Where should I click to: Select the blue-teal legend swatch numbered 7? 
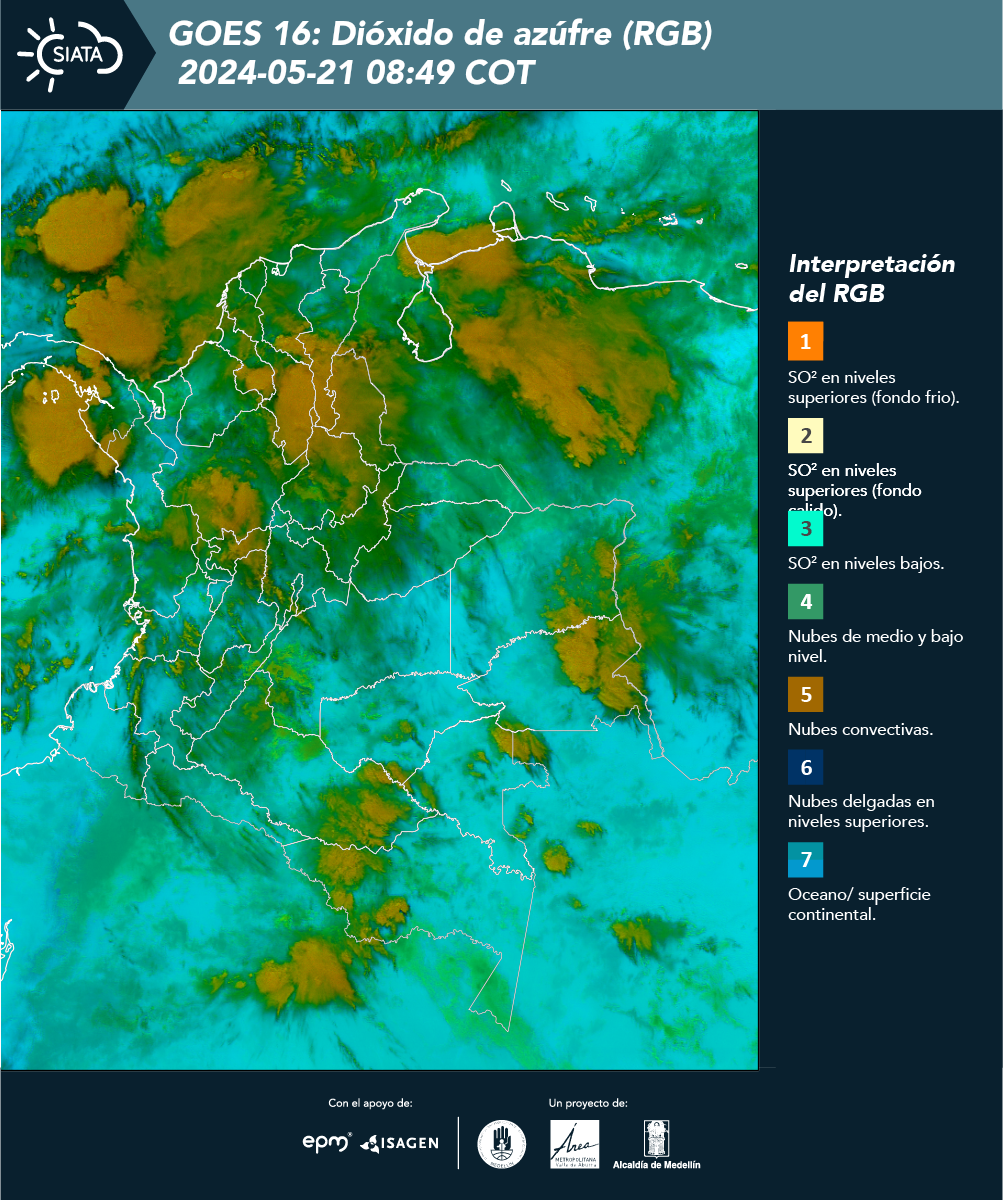pyautogui.click(x=805, y=860)
